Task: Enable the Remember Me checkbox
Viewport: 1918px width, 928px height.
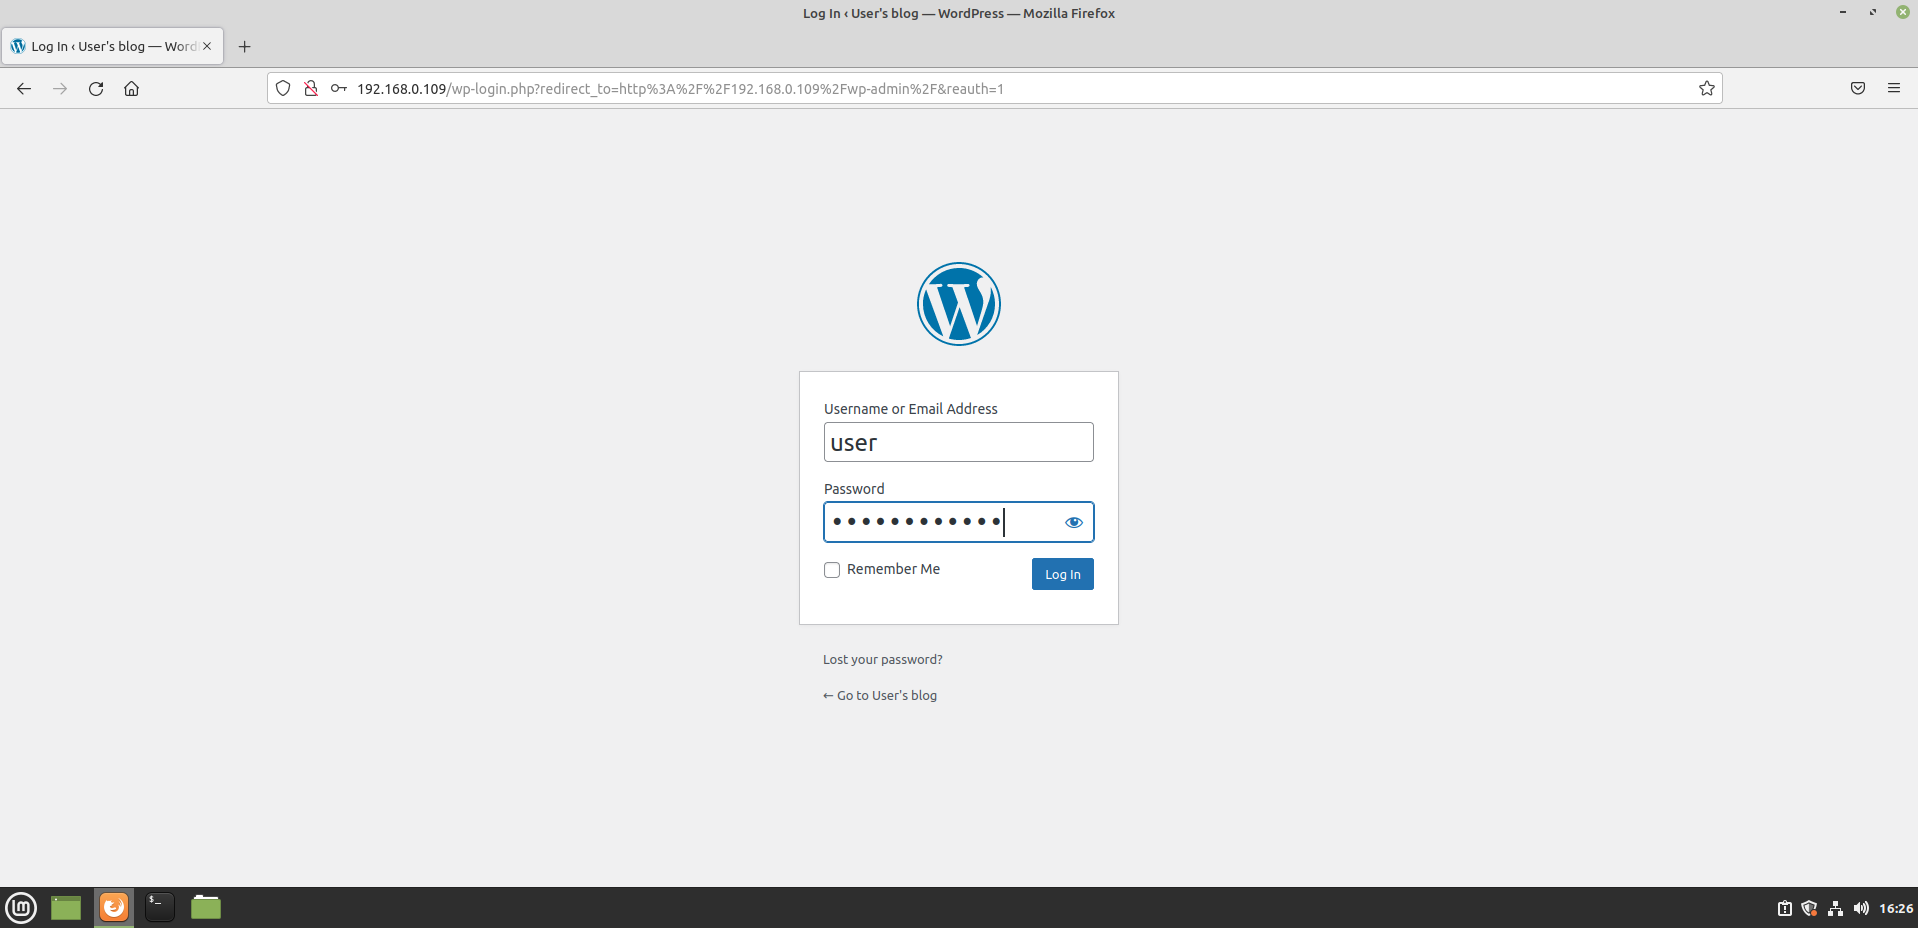Action: (x=832, y=570)
